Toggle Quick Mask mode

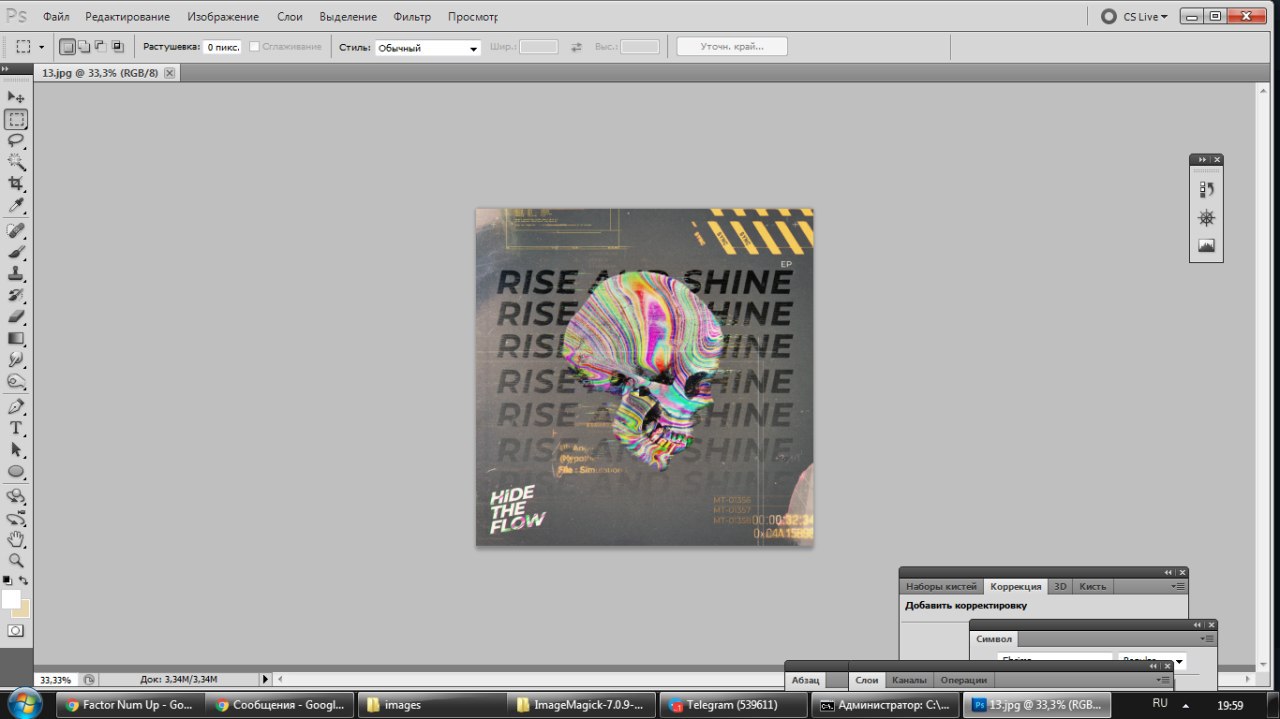16,631
